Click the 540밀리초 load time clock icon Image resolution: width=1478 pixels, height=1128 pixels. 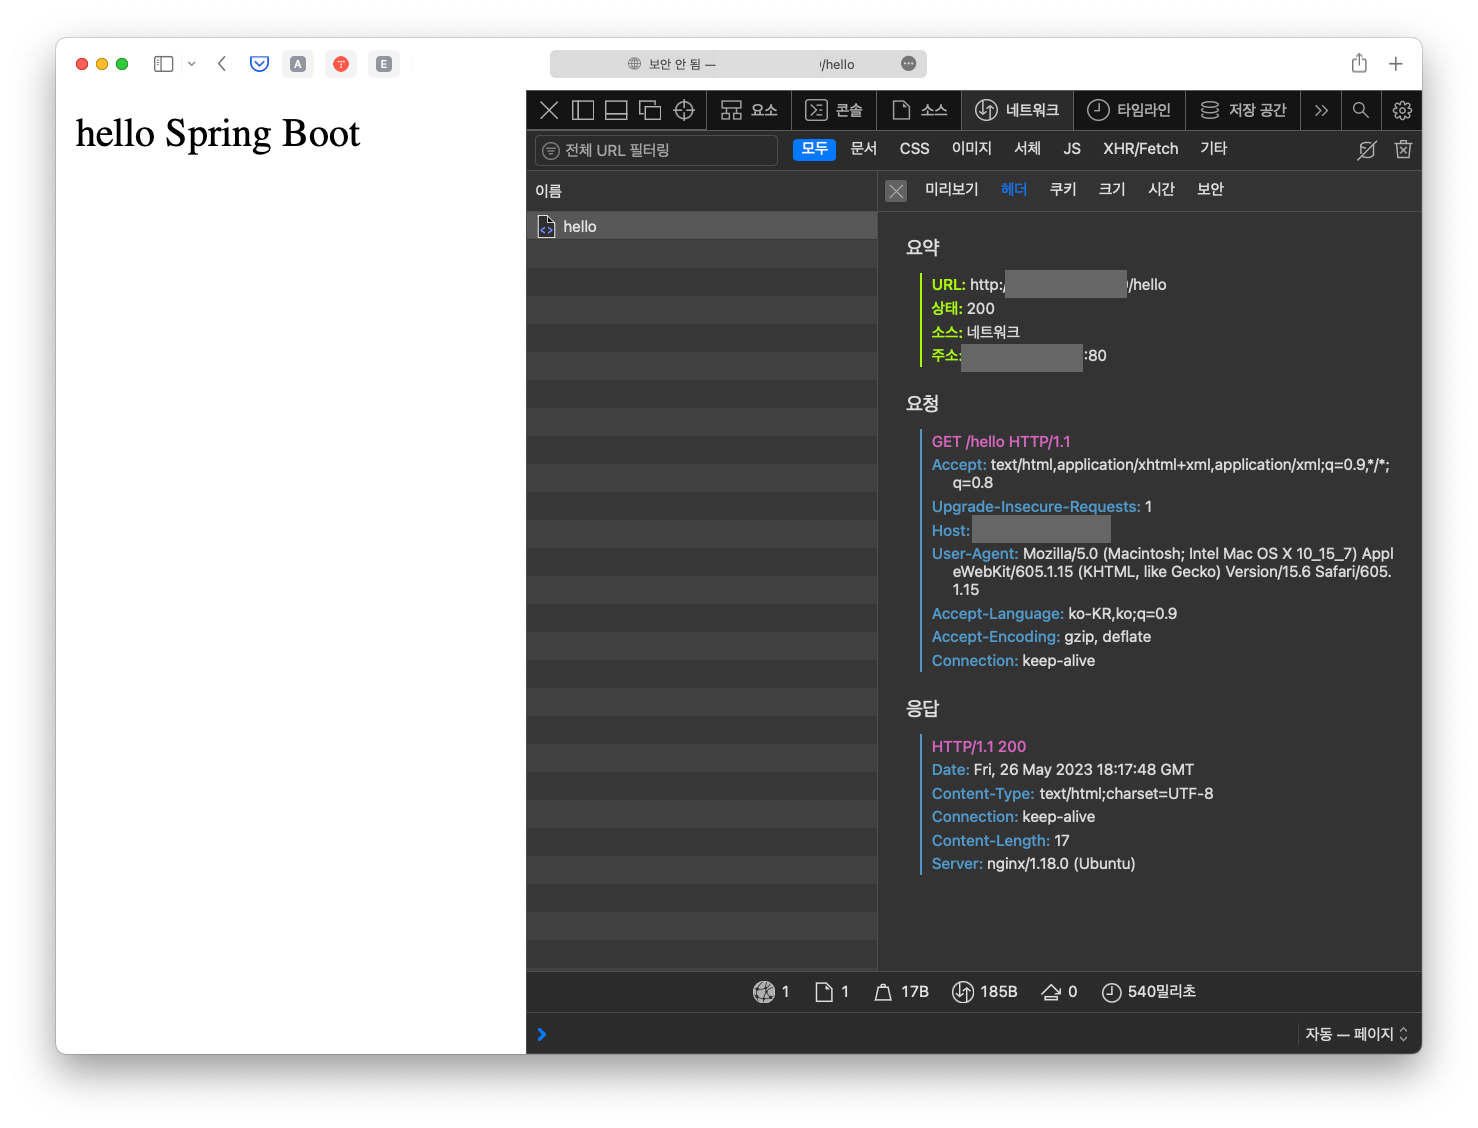click(1111, 992)
